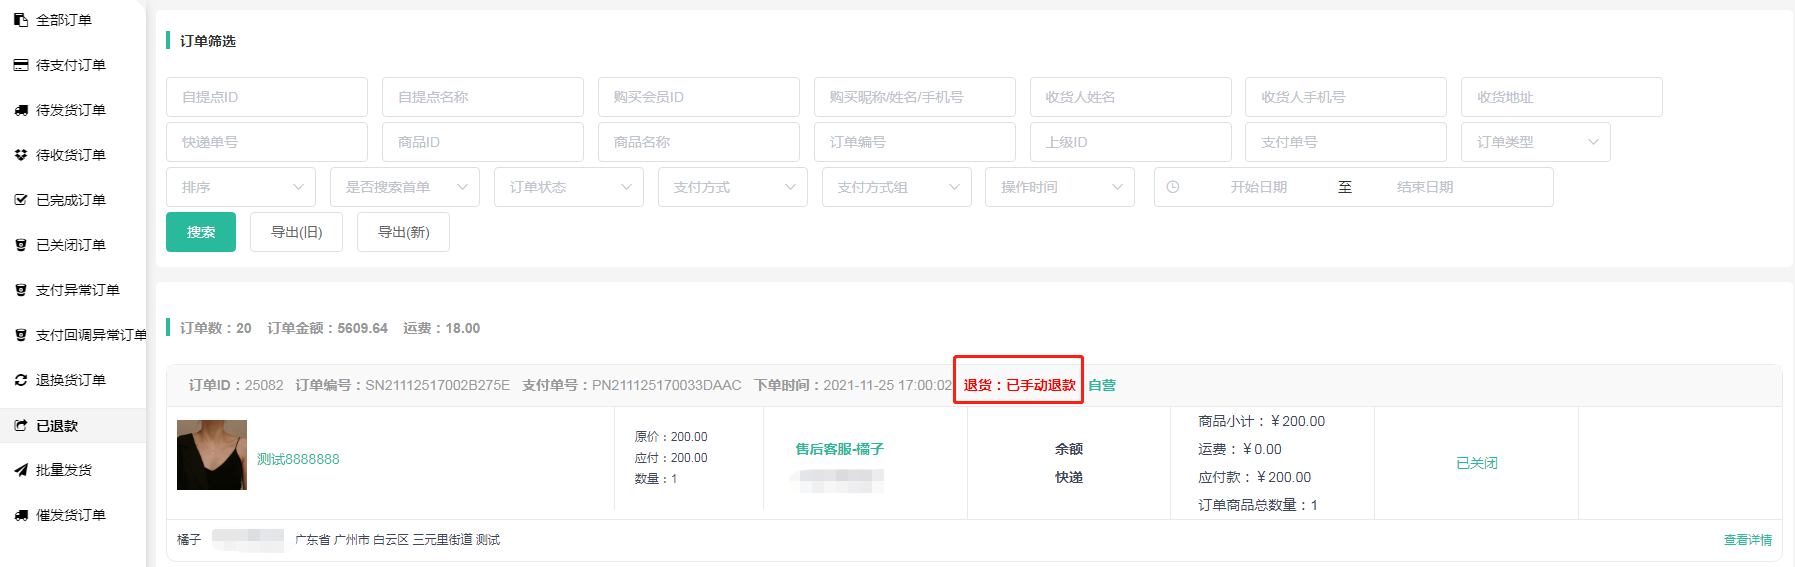The width and height of the screenshot is (1795, 567).
Task: Focus the 收货人手机号 input
Action: pos(1346,97)
